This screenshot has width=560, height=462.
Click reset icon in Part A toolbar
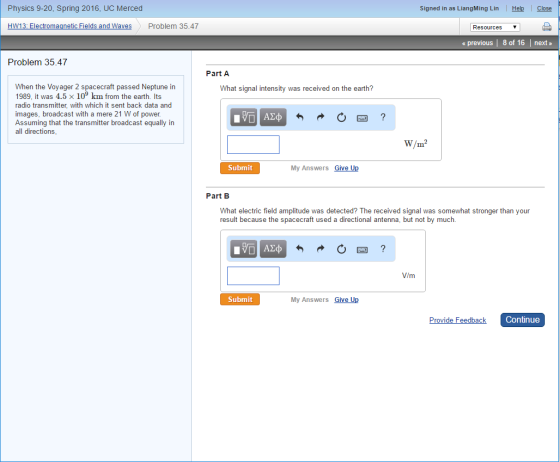(341, 117)
